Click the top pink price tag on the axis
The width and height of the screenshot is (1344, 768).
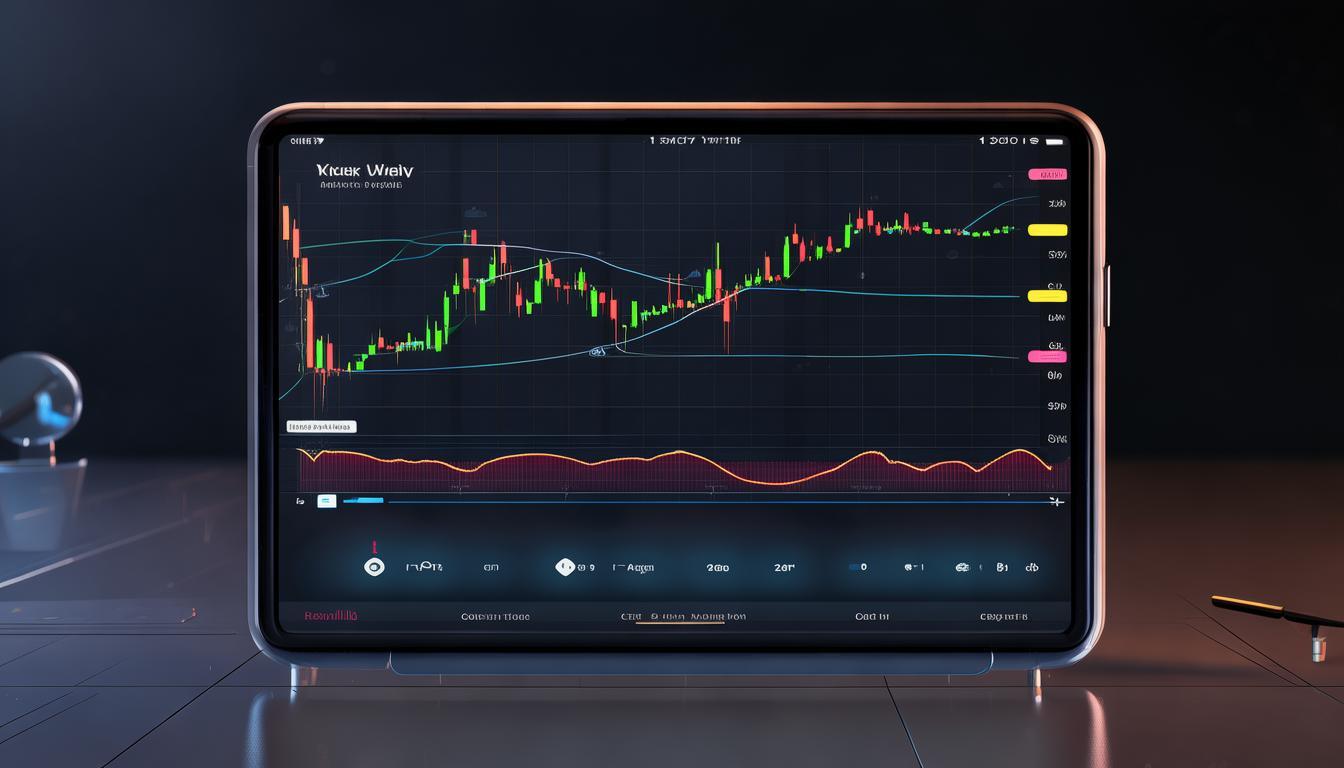pyautogui.click(x=1048, y=175)
